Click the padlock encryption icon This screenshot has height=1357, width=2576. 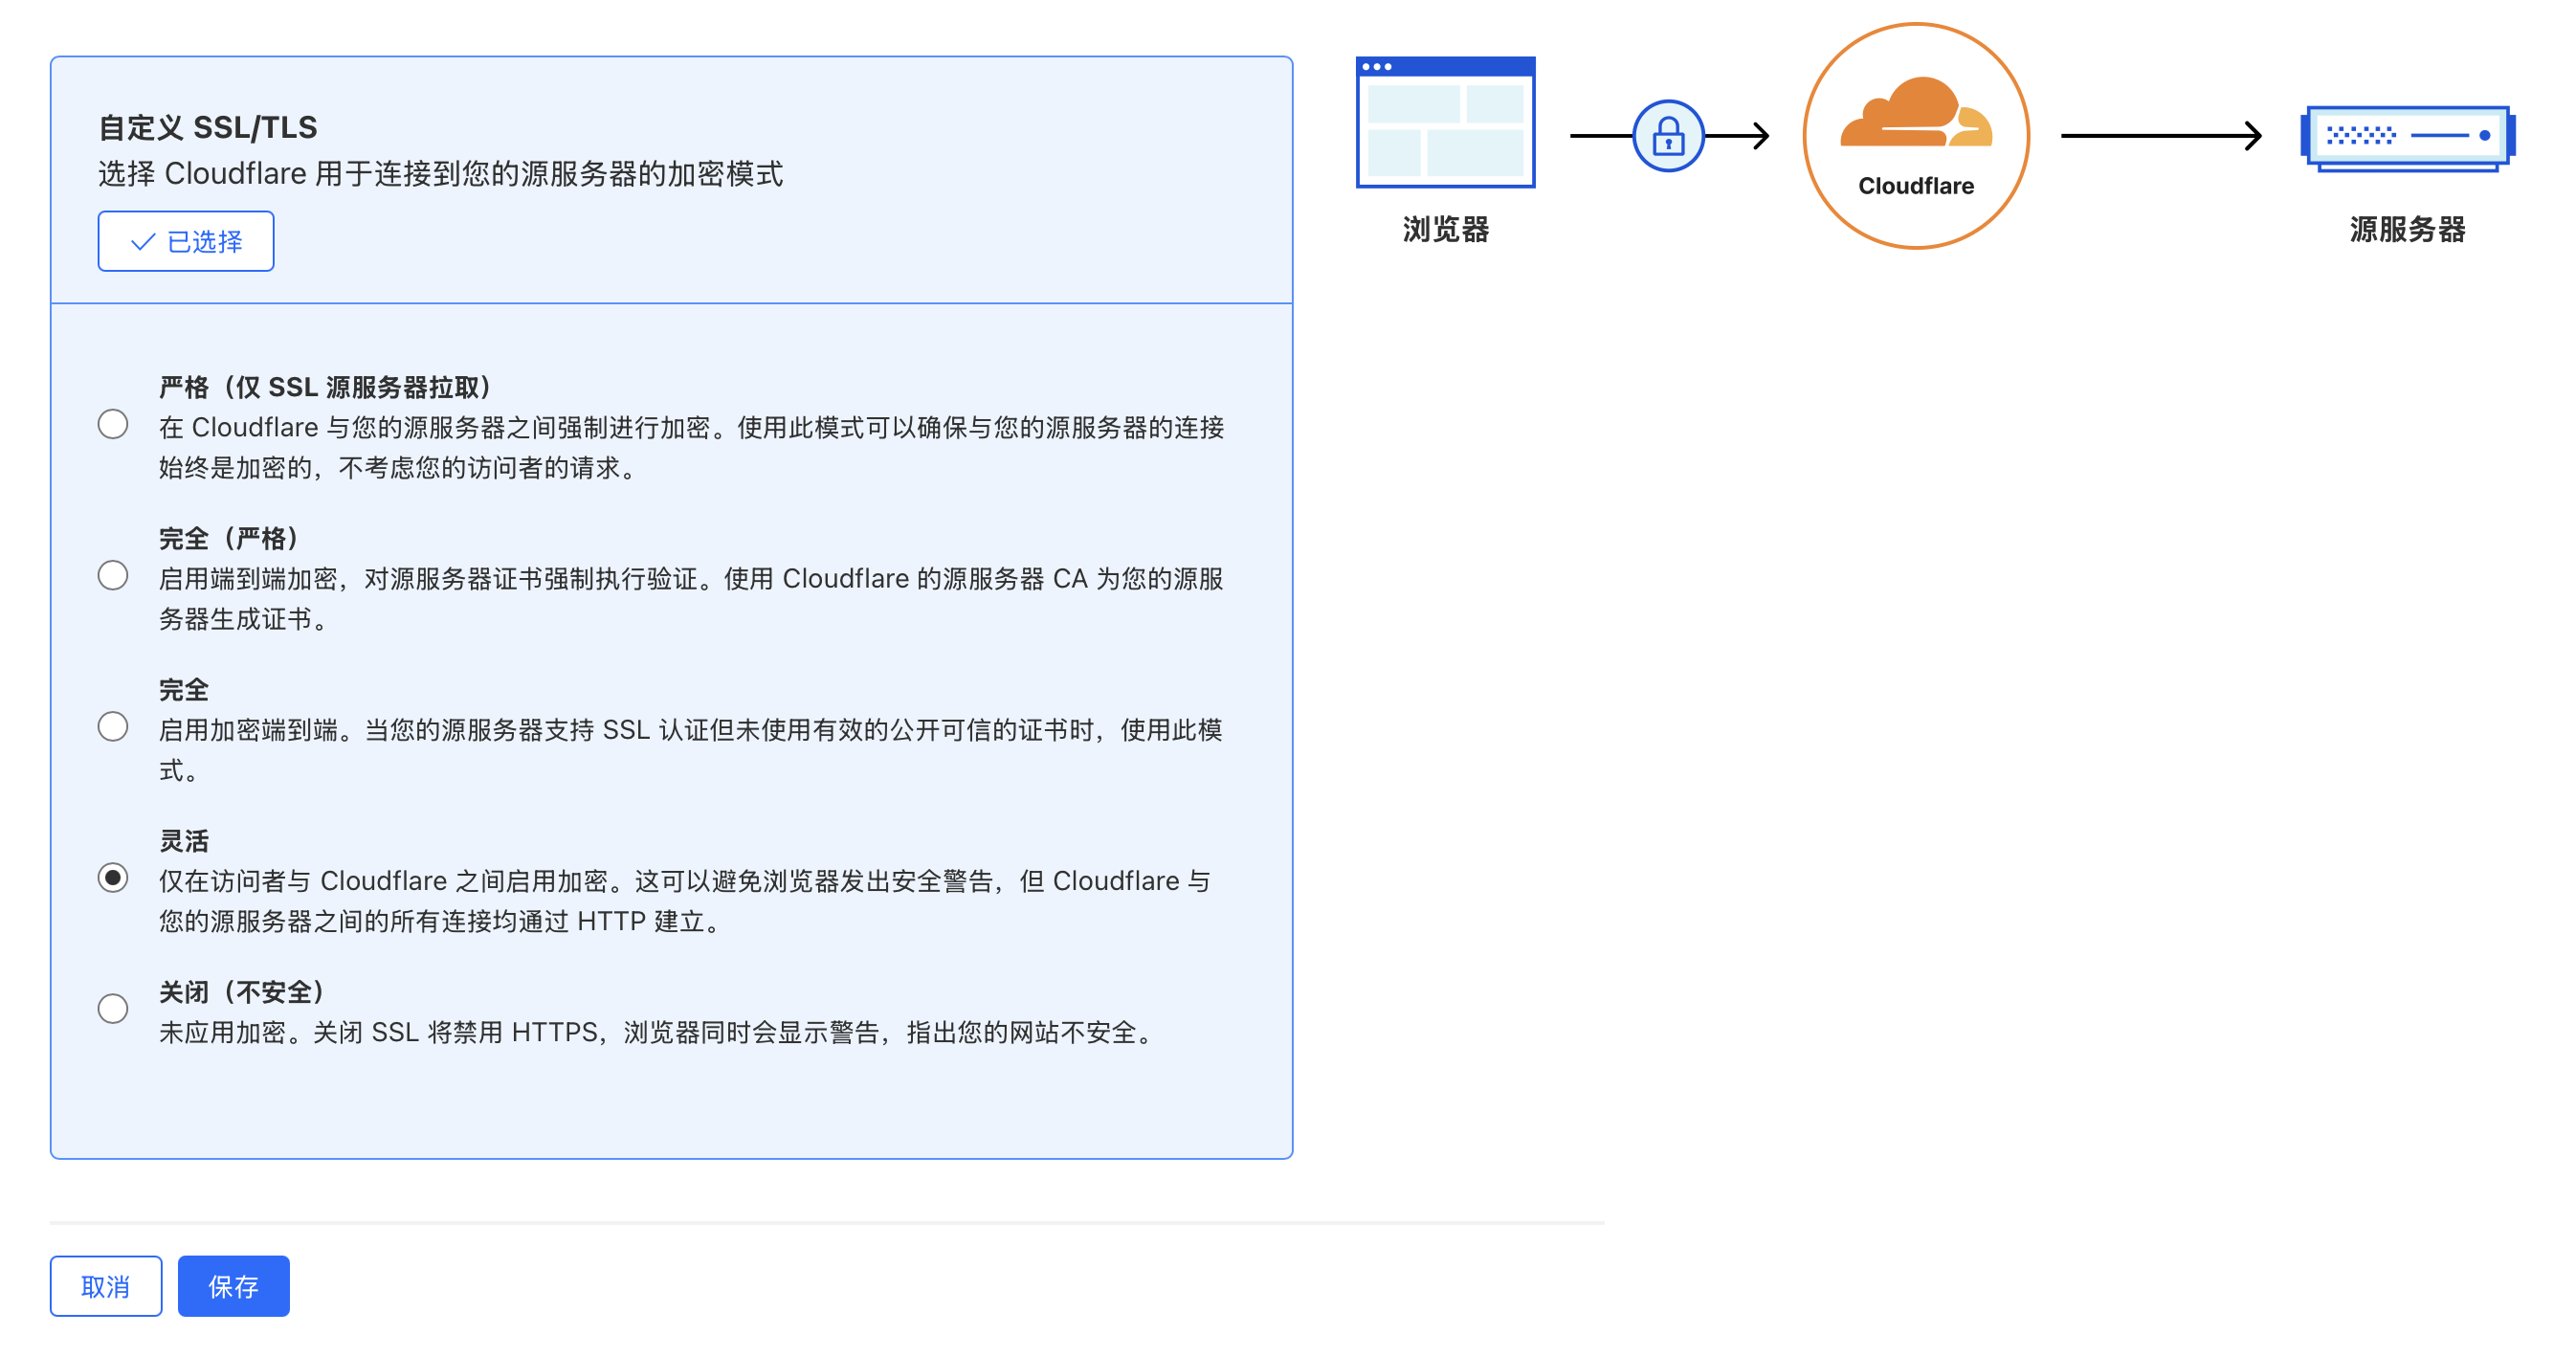(x=1667, y=136)
